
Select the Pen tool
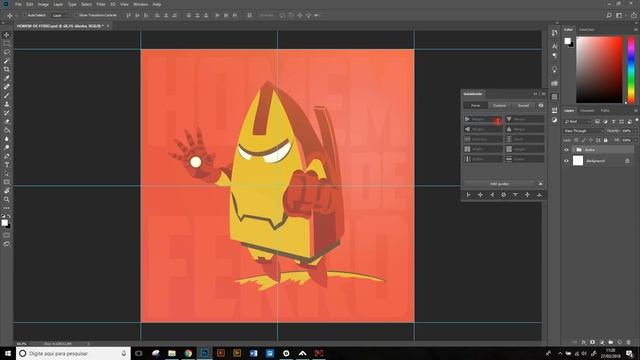tap(7, 156)
